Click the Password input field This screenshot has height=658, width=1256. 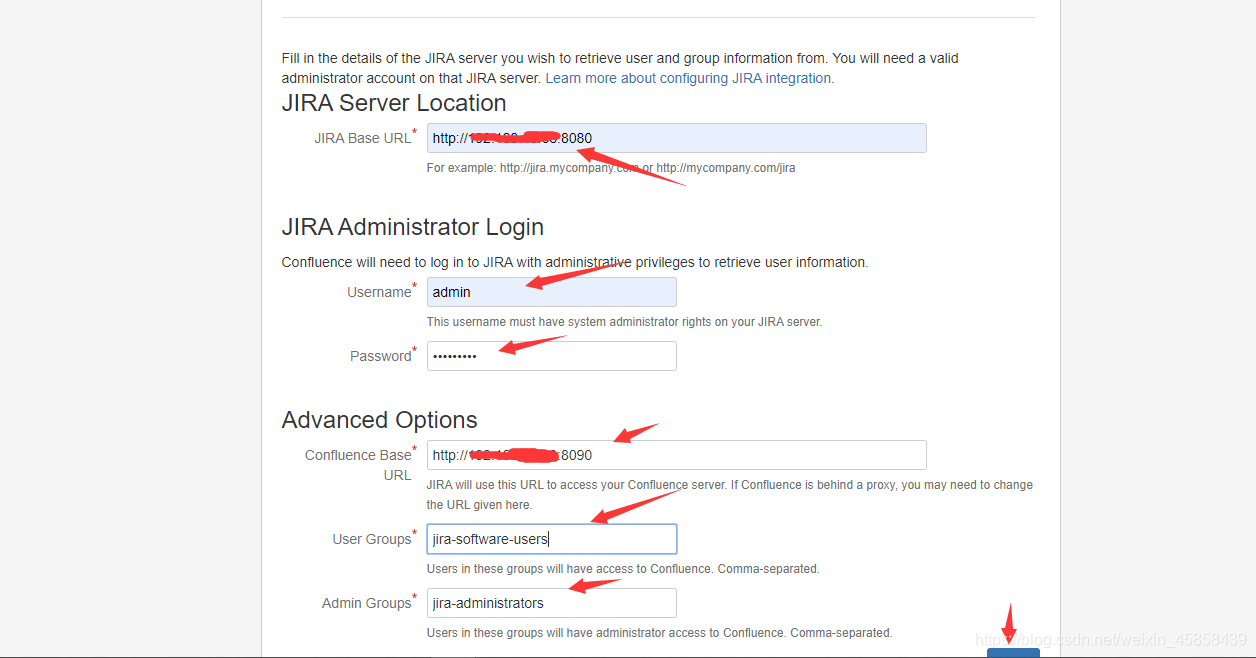tap(551, 356)
